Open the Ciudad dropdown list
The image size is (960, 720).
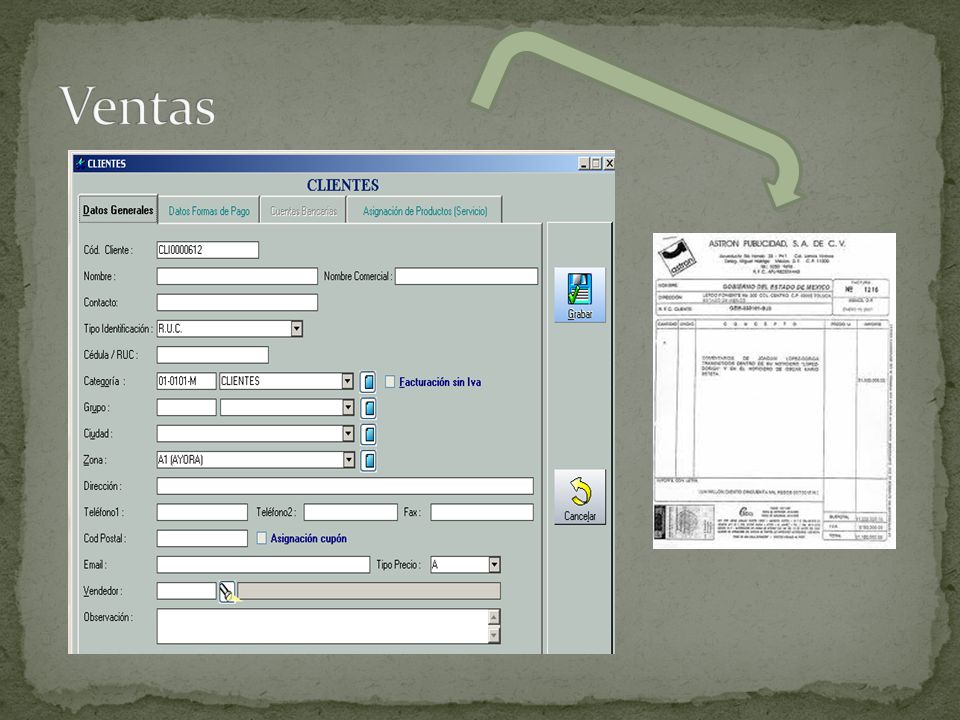point(348,433)
